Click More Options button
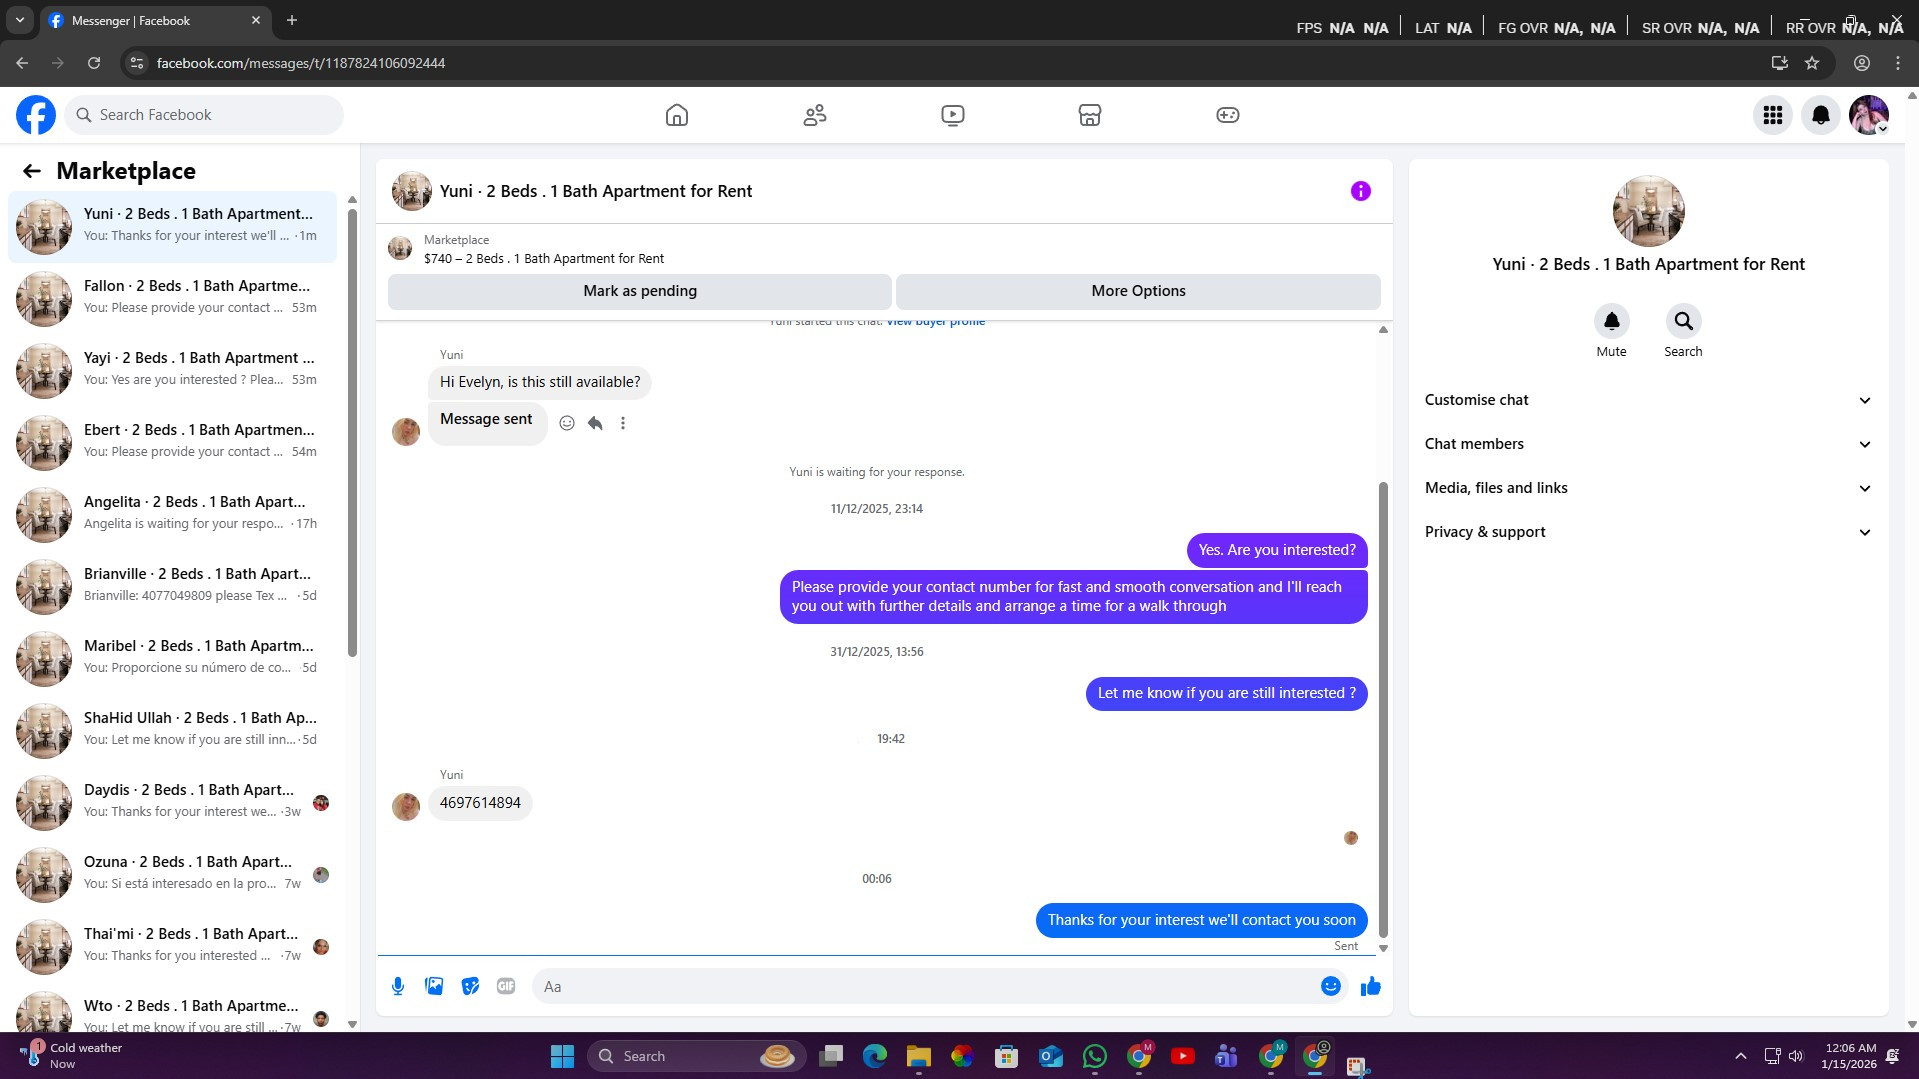This screenshot has height=1079, width=1919. coord(1138,291)
